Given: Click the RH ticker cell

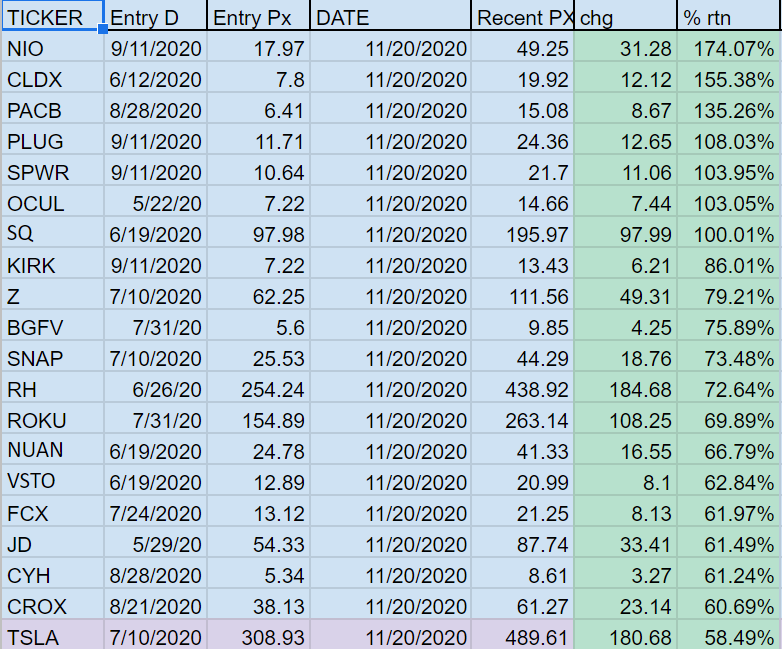Looking at the screenshot, I should click(52, 387).
